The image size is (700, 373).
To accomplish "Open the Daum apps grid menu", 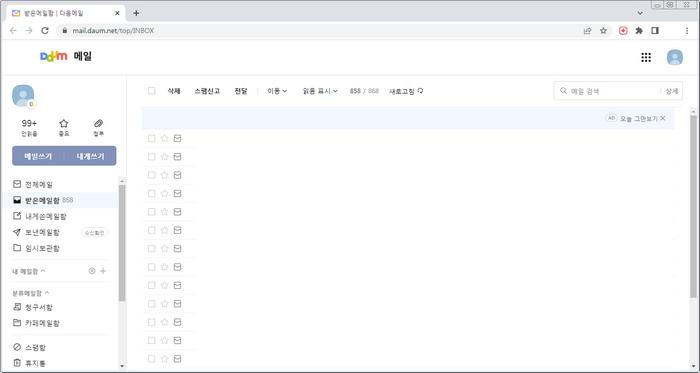I will tap(646, 57).
